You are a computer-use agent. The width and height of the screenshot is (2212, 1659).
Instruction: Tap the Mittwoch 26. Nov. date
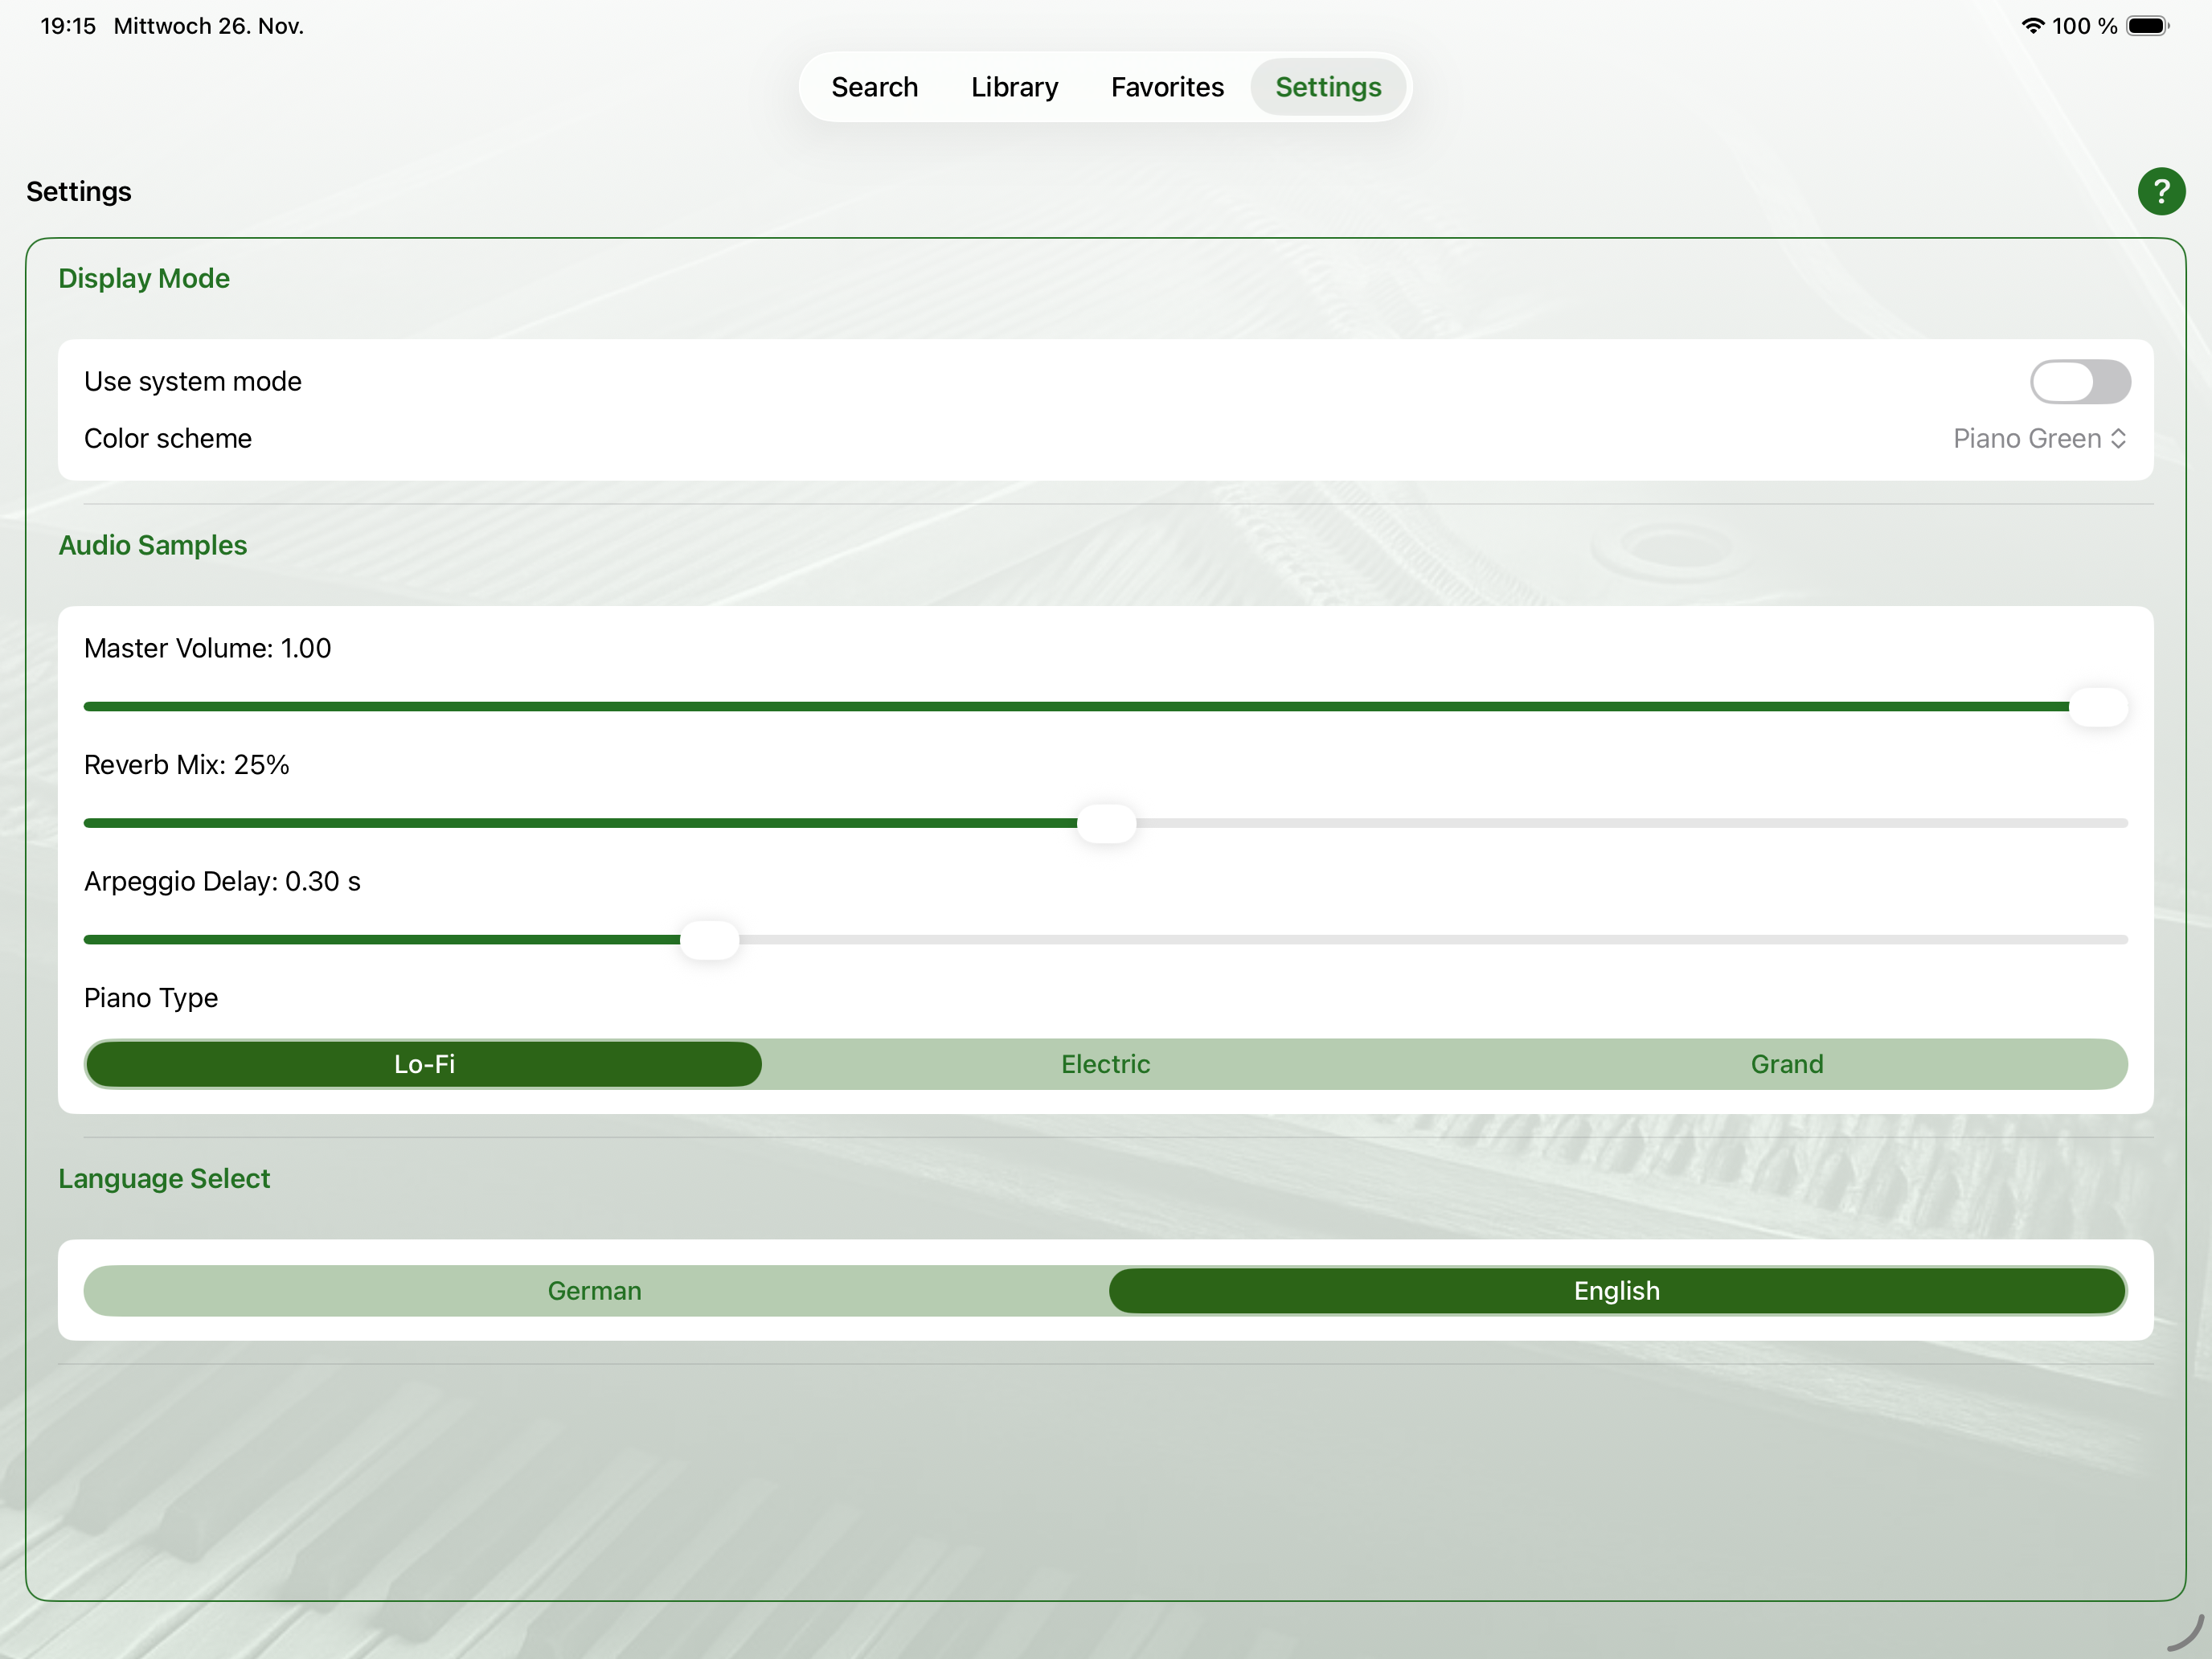[208, 26]
